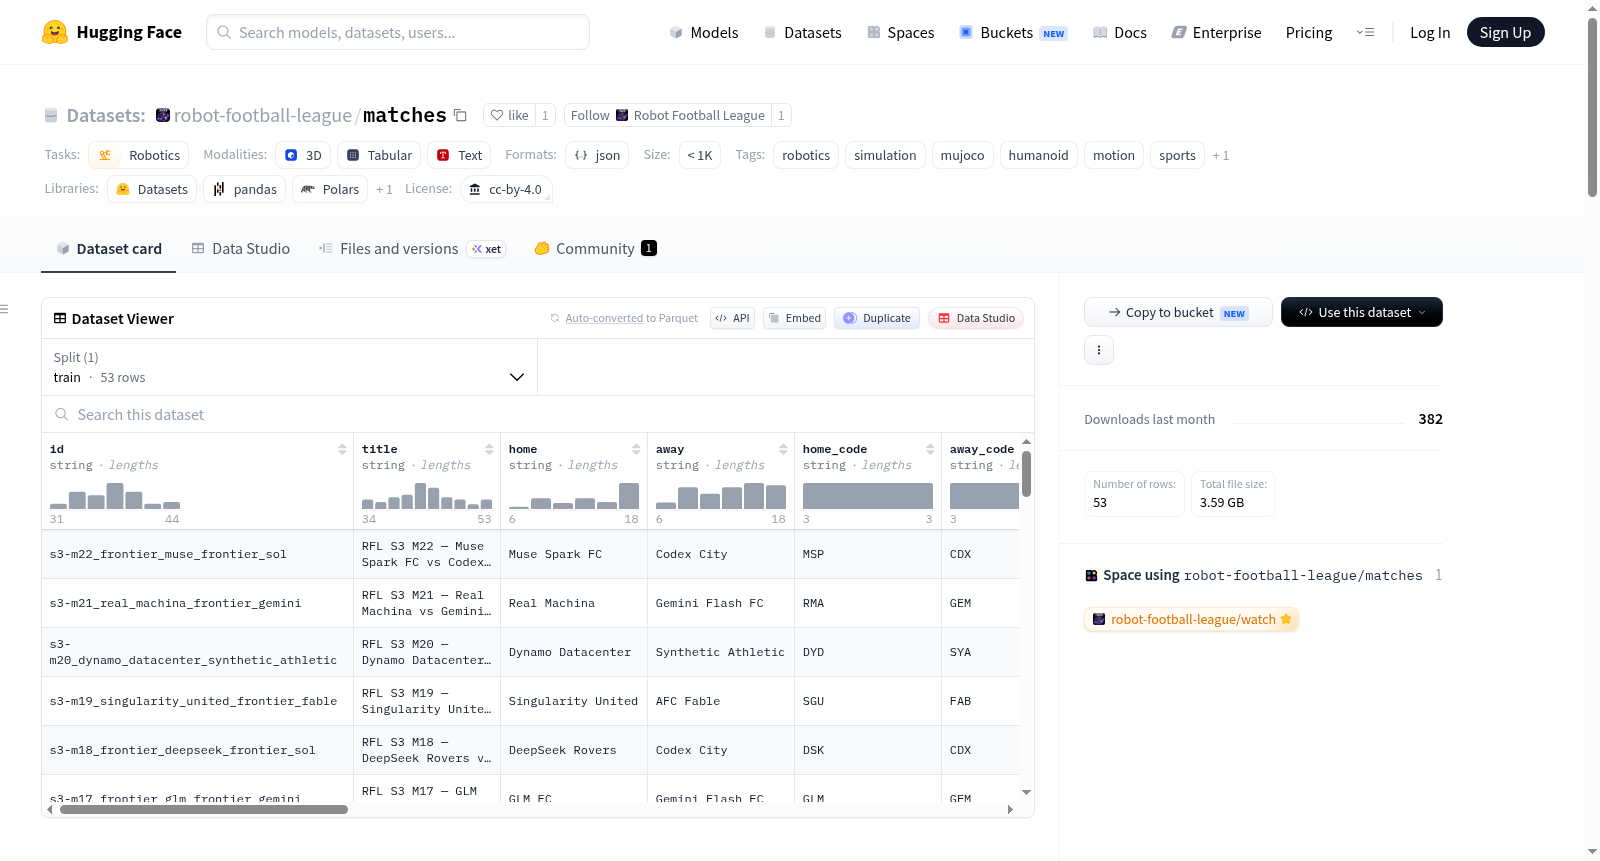Image resolution: width=1600 pixels, height=861 pixels.
Task: Click the Sign Up button
Action: (1505, 32)
